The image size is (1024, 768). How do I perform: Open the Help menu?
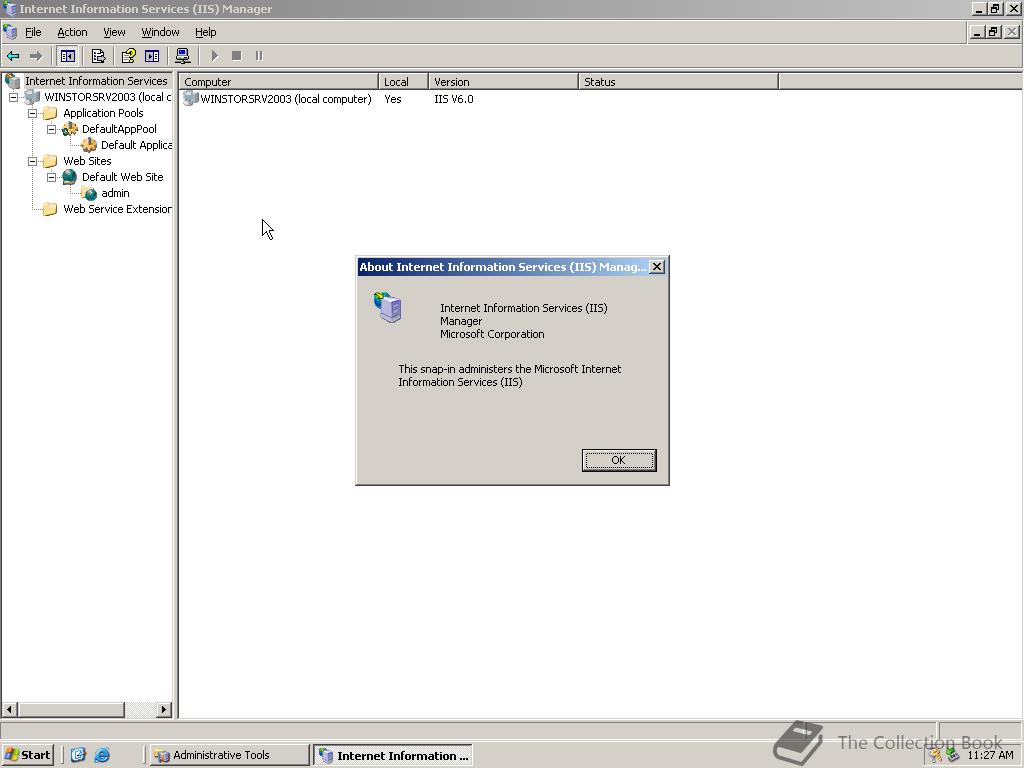[205, 32]
